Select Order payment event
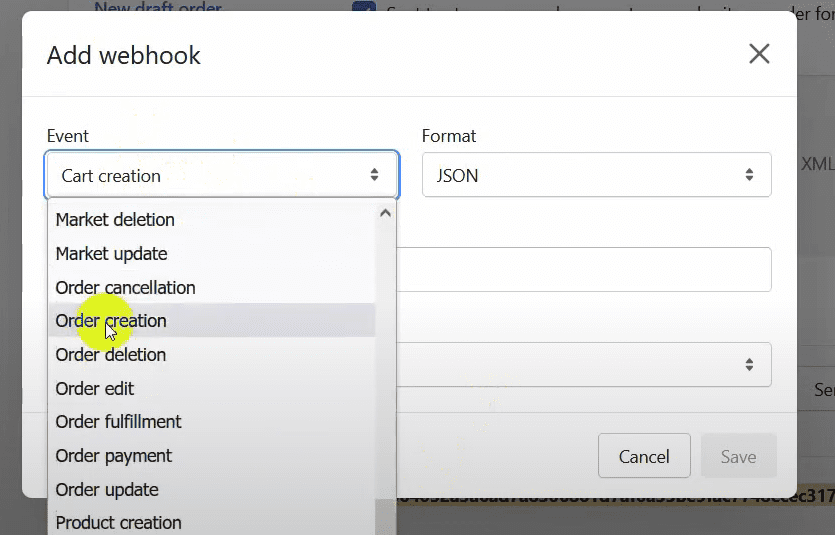This screenshot has width=835, height=535. pyautogui.click(x=114, y=456)
